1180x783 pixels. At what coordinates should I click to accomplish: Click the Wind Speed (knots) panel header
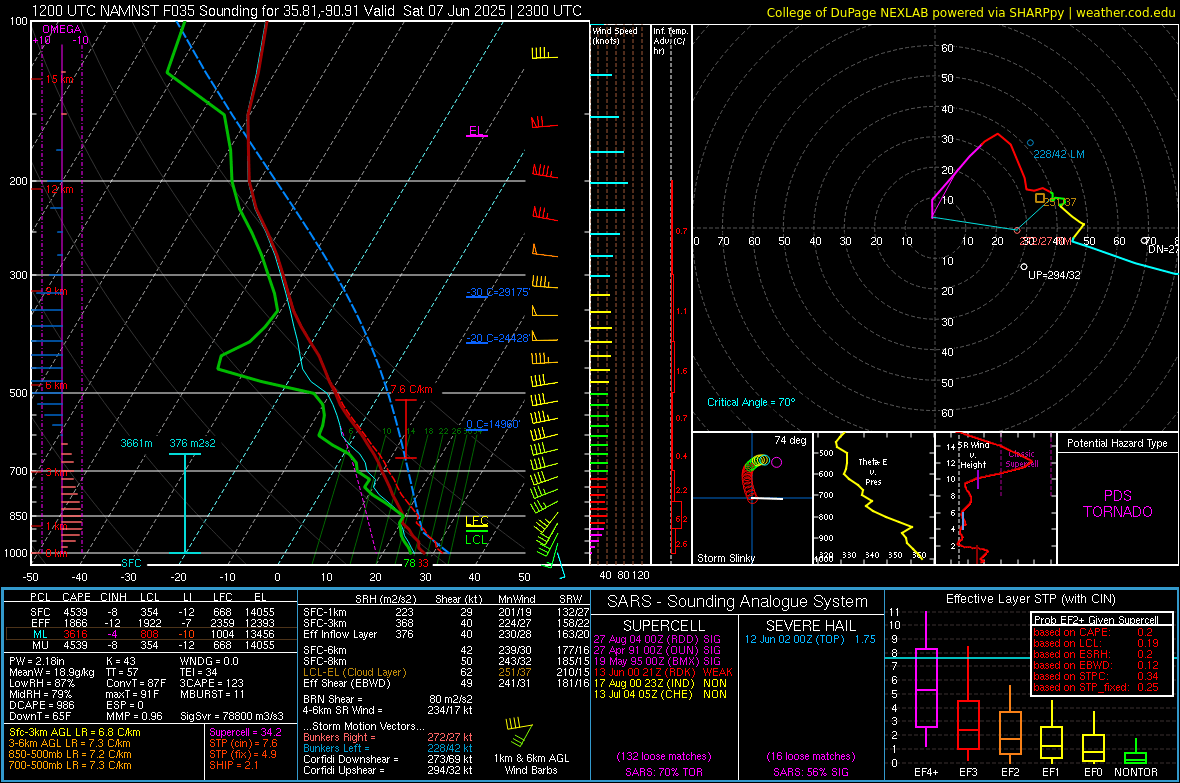pyautogui.click(x=615, y=35)
